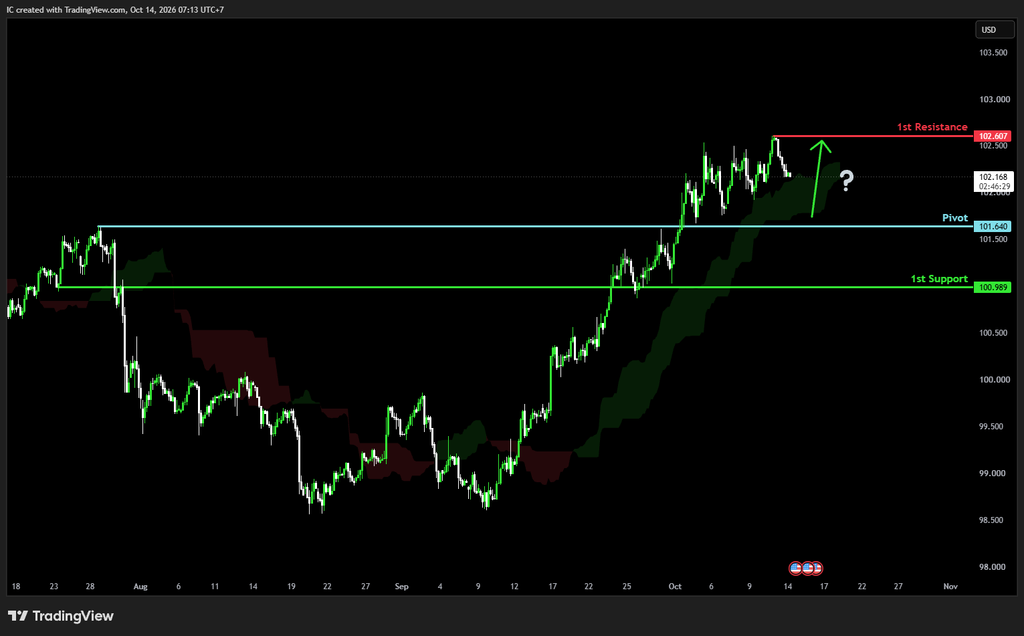Click the "Sep" date axis label
Viewport: 1024px width, 636px height.
[402, 586]
